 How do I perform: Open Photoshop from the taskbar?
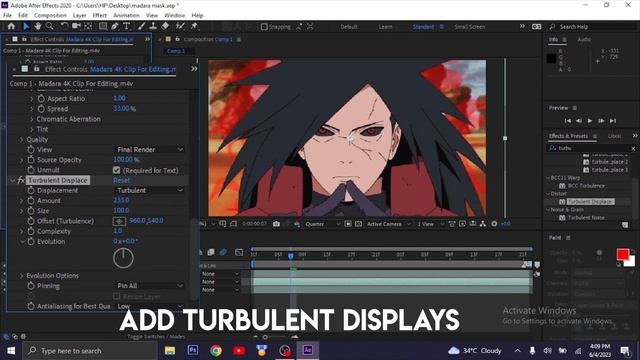pyautogui.click(x=193, y=350)
